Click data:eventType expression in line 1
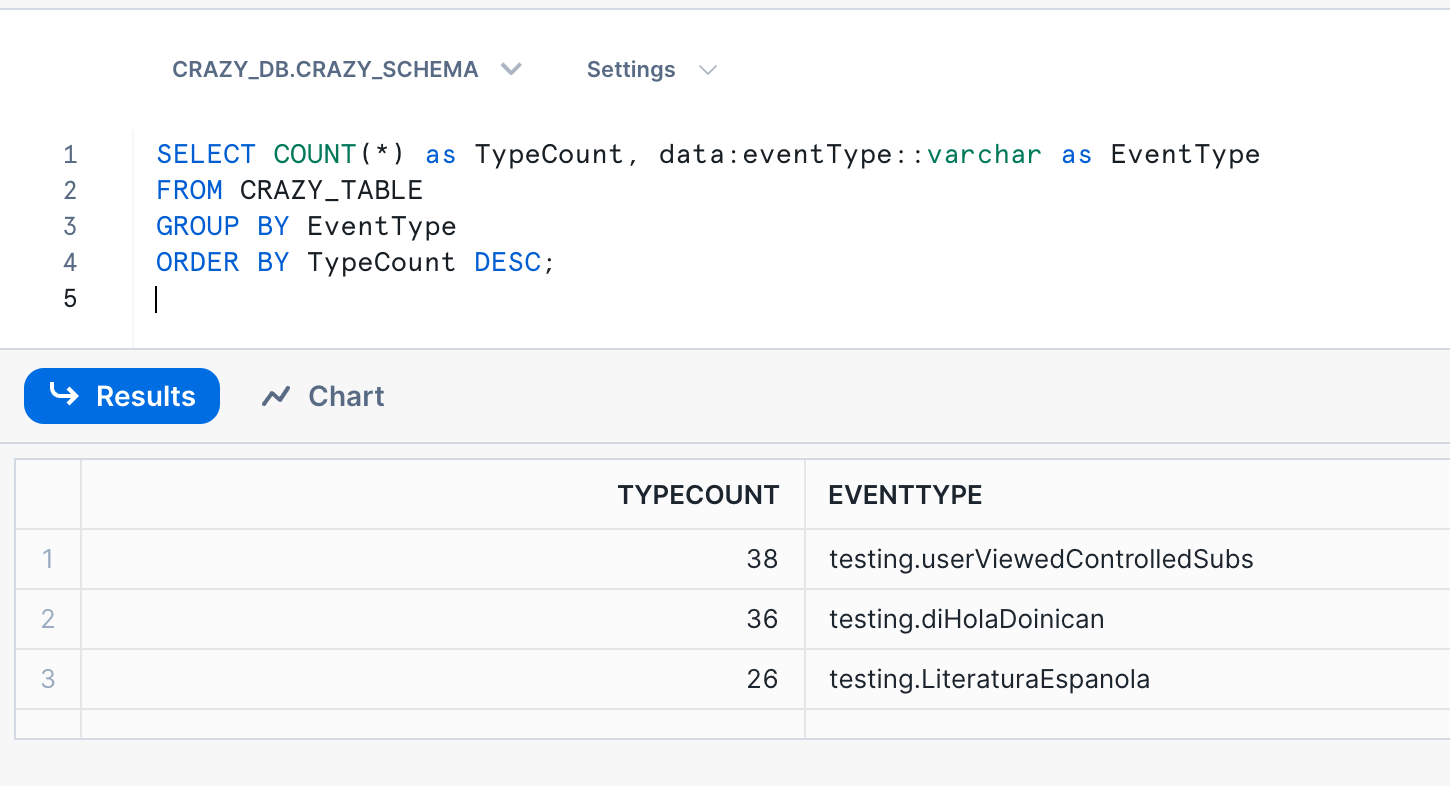This screenshot has width=1450, height=786. [783, 155]
